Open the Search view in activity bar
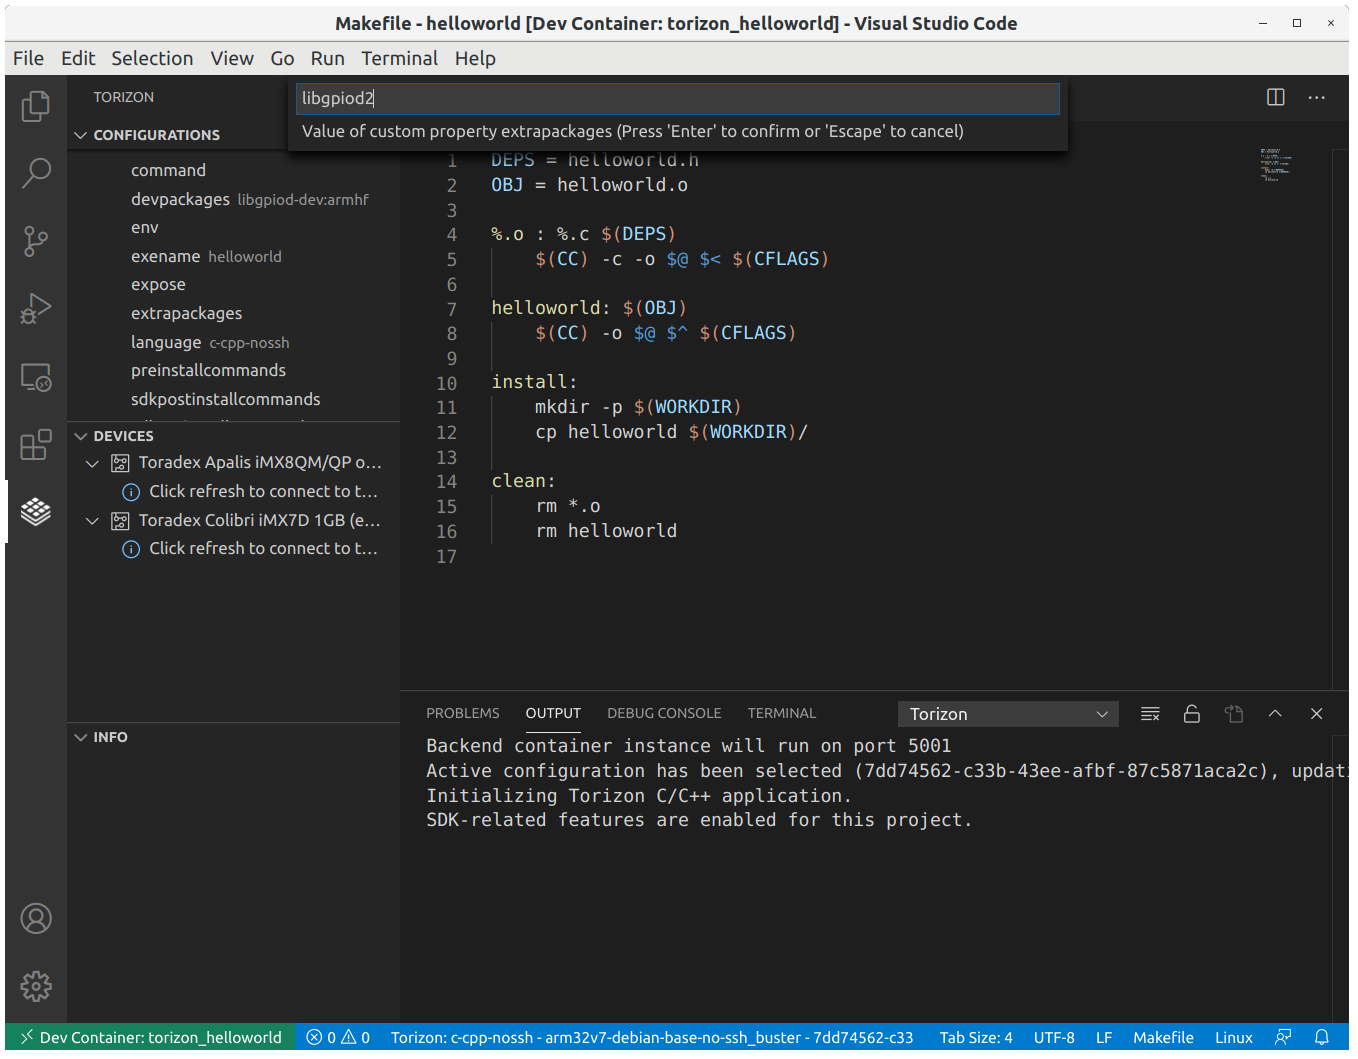The width and height of the screenshot is (1358, 1059). click(x=36, y=173)
